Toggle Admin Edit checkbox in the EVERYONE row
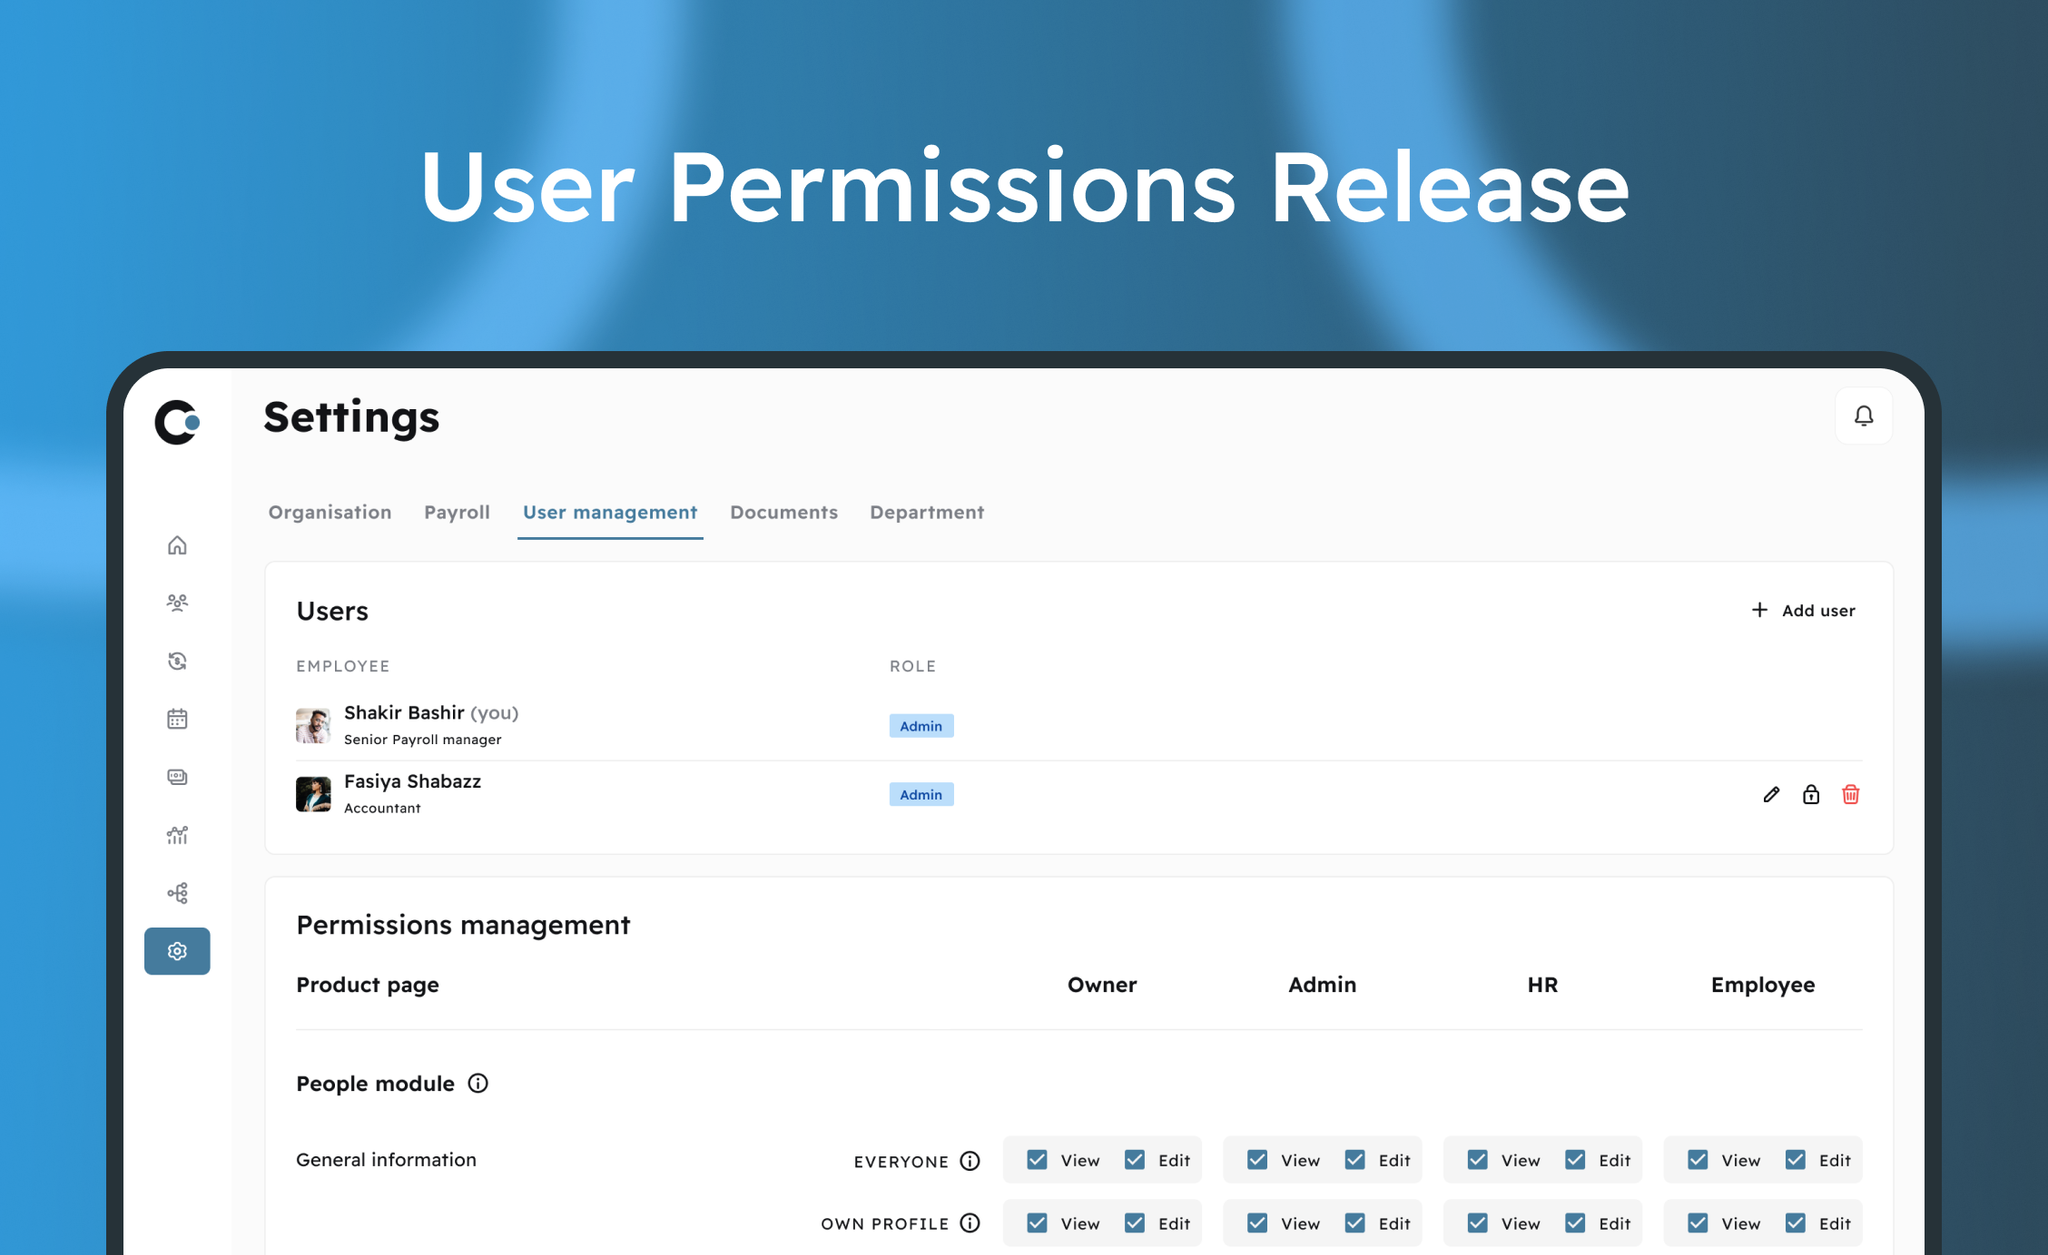The width and height of the screenshot is (2048, 1255). coord(1355,1160)
